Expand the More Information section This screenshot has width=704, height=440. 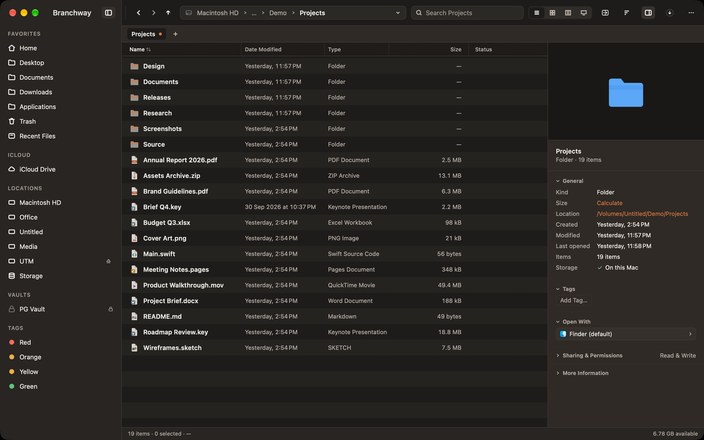582,373
